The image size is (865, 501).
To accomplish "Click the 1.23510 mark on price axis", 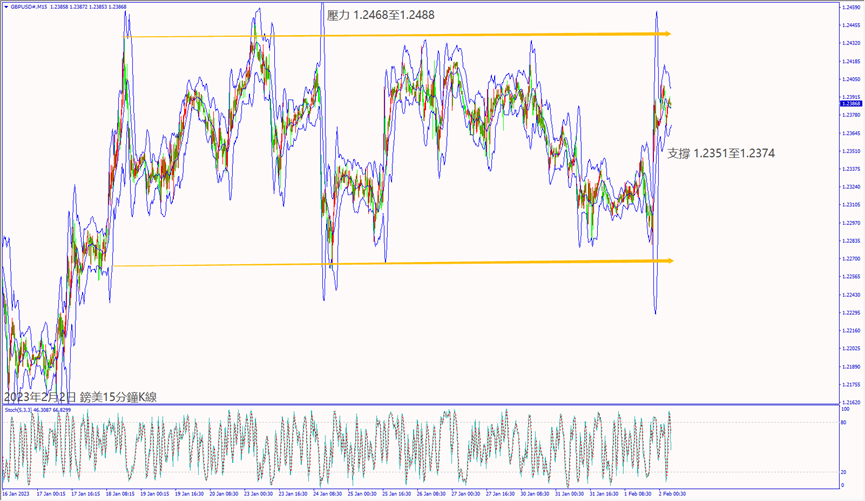I will 850,151.
